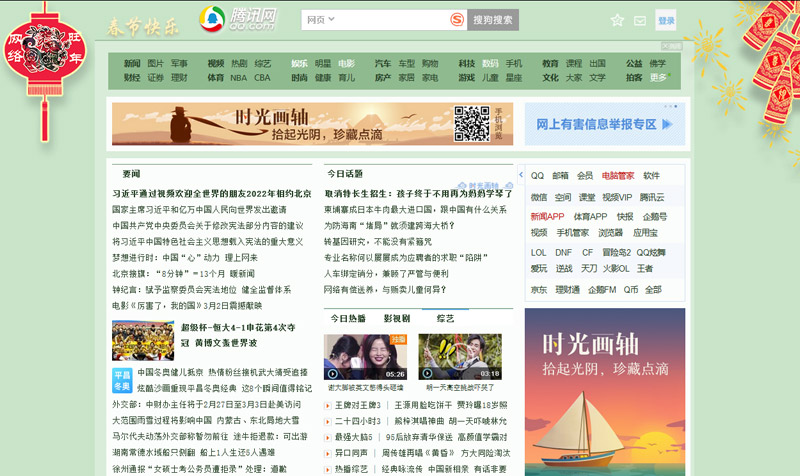Screen dimensions: 800x476
Task: Click the QR code on the 时光画轴 banner
Action: pos(472,123)
